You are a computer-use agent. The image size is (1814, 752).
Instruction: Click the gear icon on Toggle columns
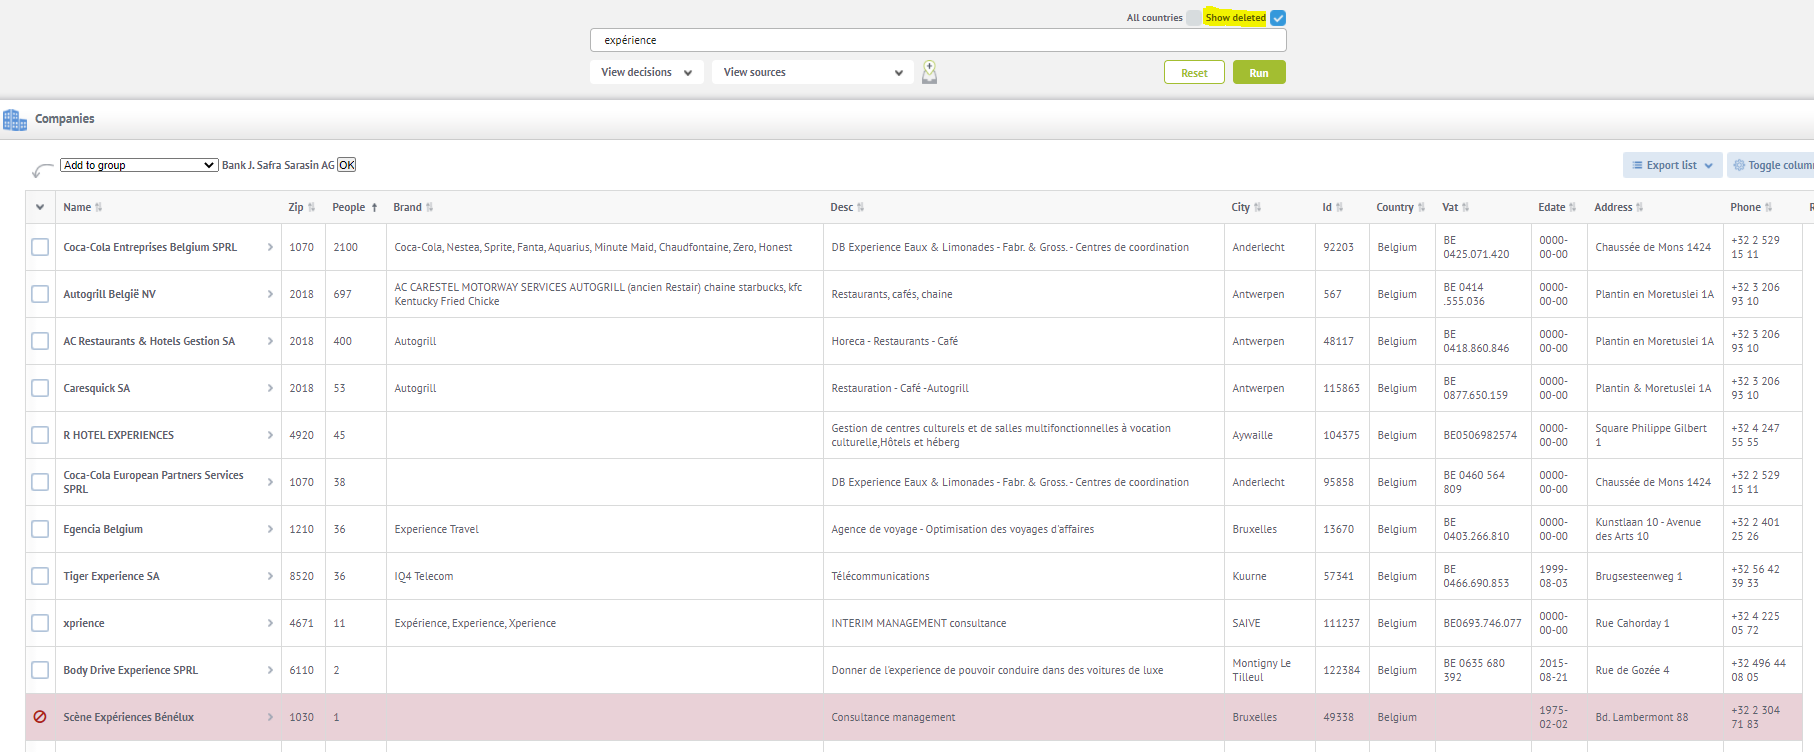pyautogui.click(x=1739, y=165)
